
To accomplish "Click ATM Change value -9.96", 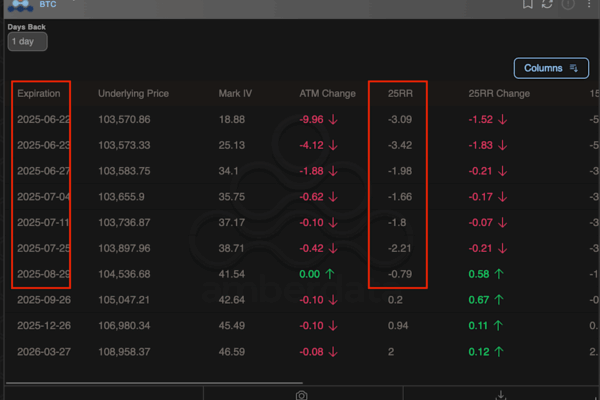I will point(311,119).
